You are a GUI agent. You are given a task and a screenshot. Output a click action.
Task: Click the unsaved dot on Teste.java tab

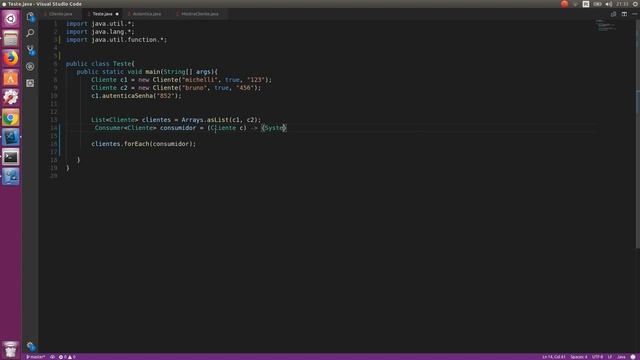click(x=117, y=14)
